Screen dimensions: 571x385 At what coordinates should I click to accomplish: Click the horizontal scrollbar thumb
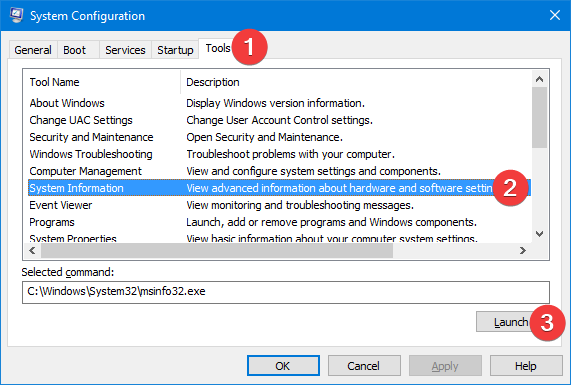[217, 251]
